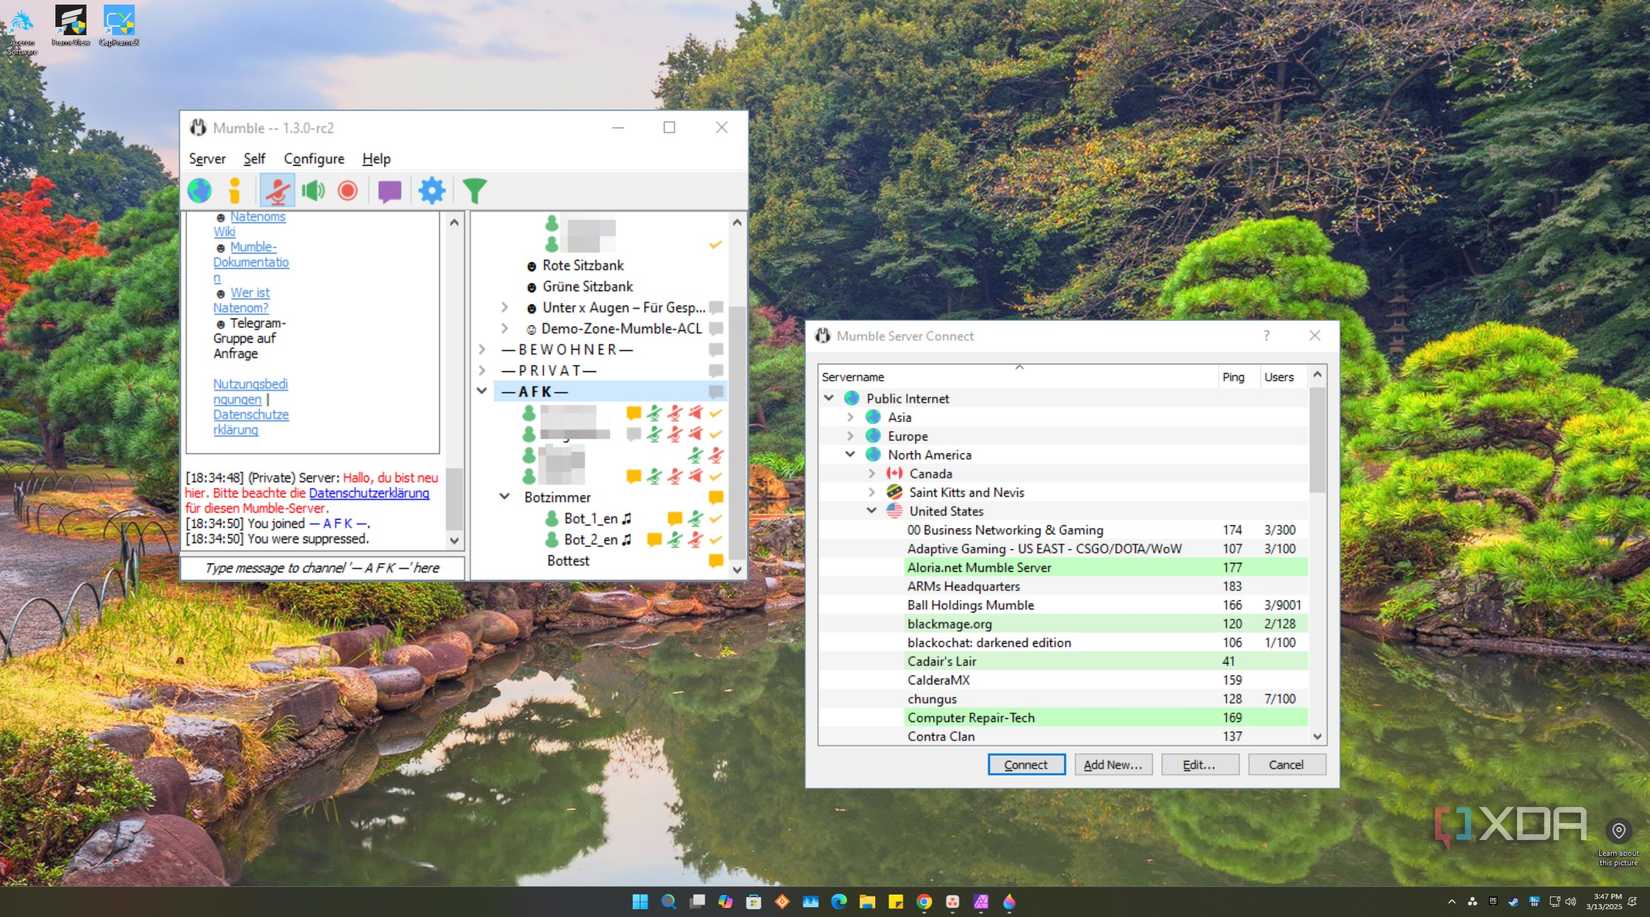Open the server connect dialog via globe icon
Screen dimensions: 1650x917
tap(198, 190)
